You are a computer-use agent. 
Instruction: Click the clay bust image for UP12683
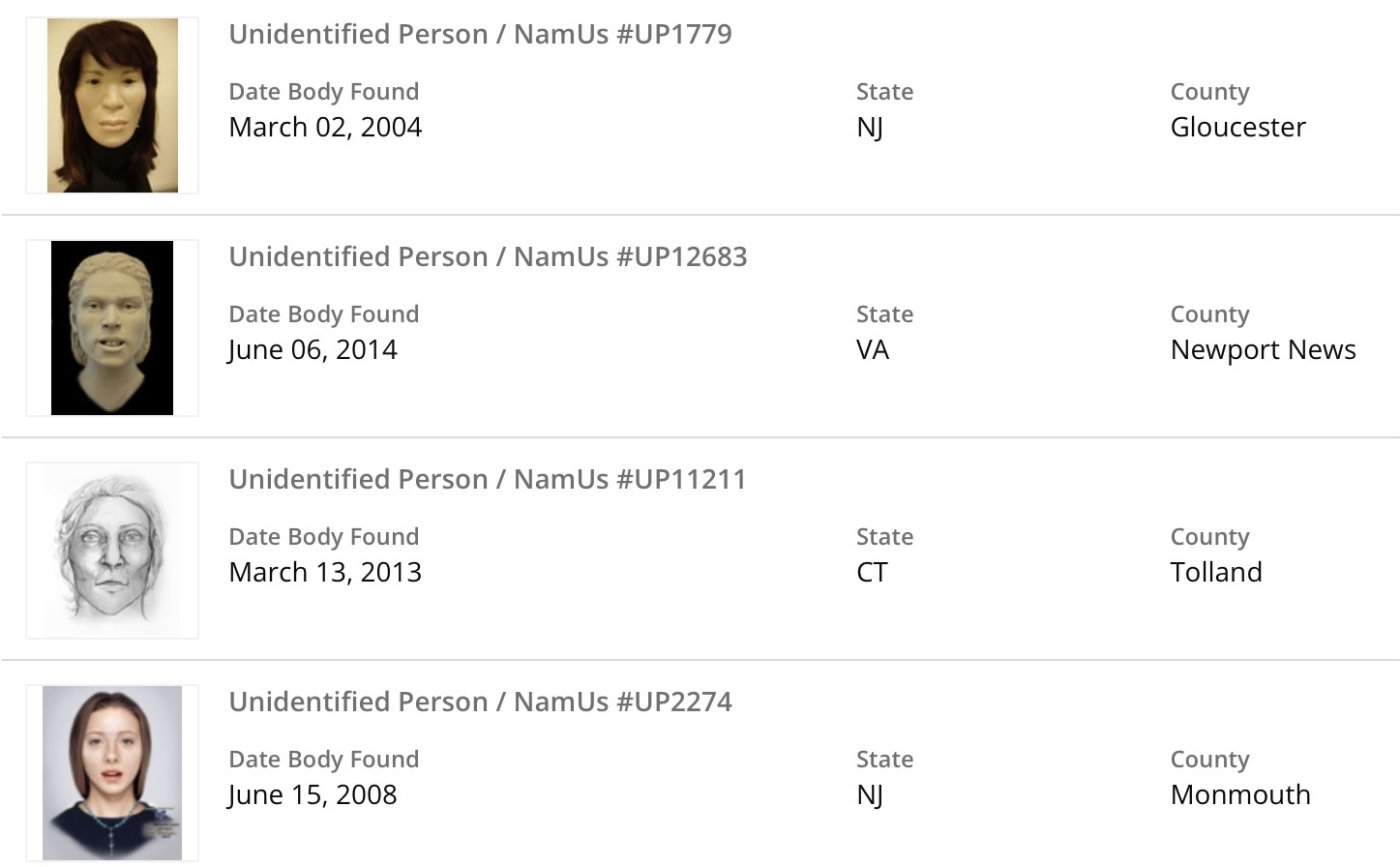tap(112, 328)
